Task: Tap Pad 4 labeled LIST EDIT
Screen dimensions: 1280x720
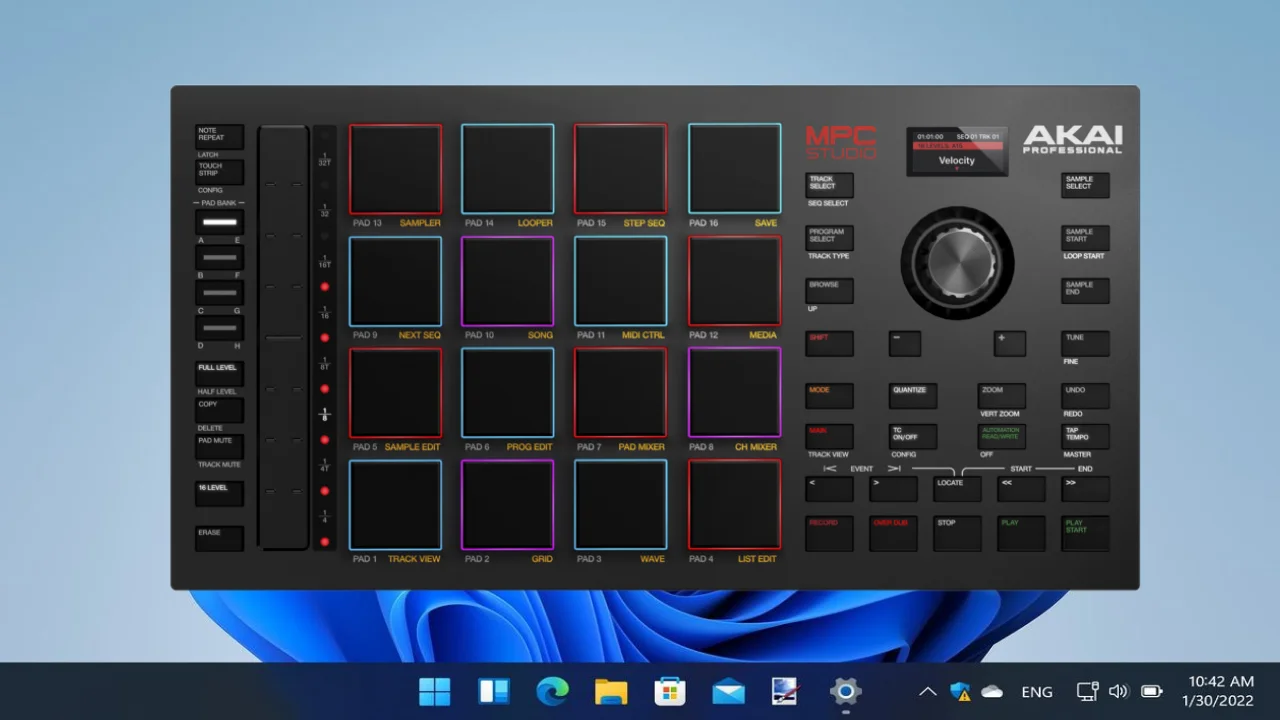Action: coord(734,505)
